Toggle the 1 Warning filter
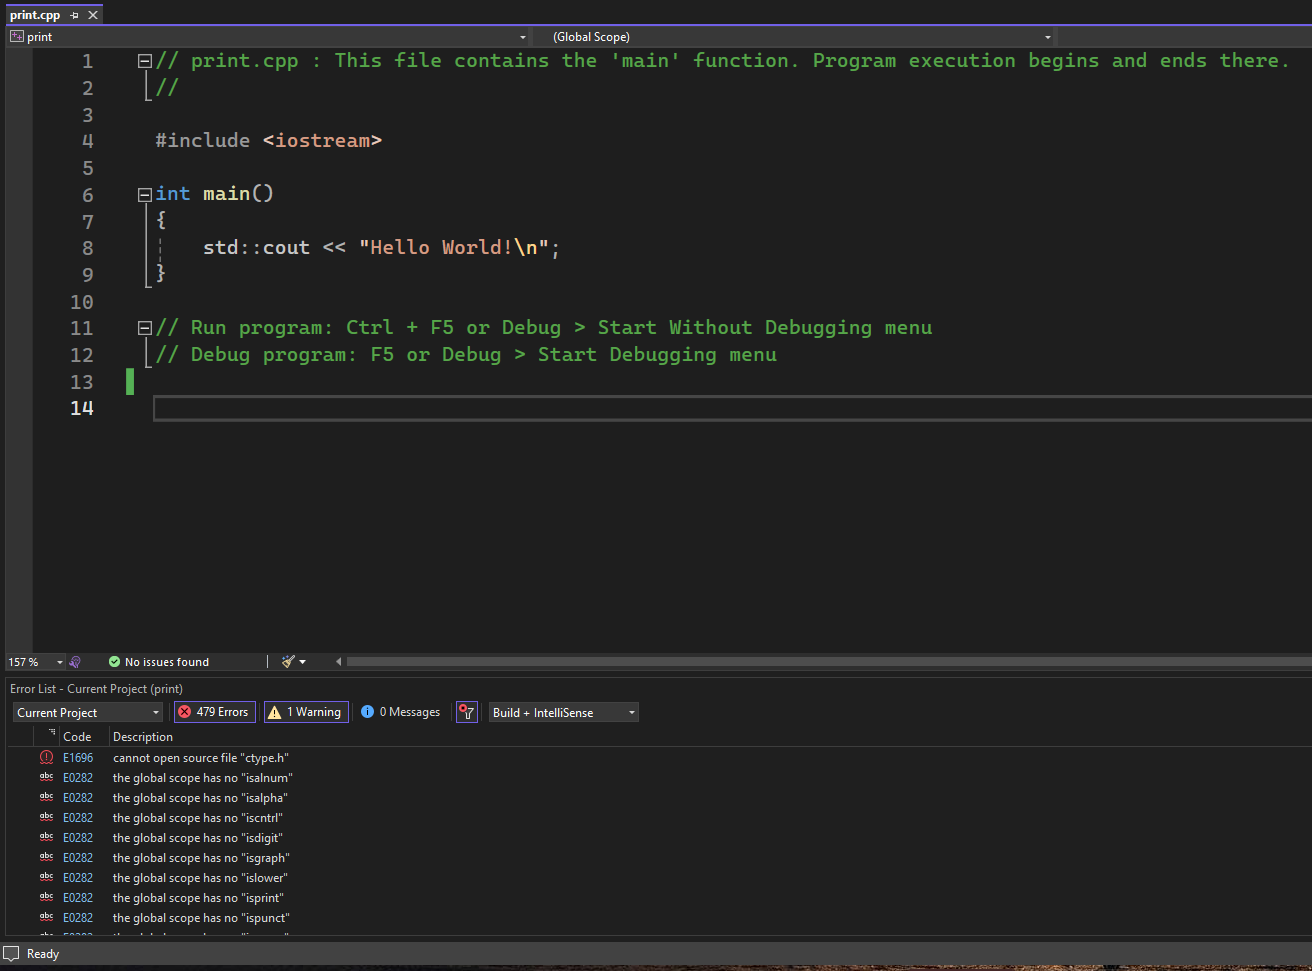The width and height of the screenshot is (1312, 971). (305, 712)
